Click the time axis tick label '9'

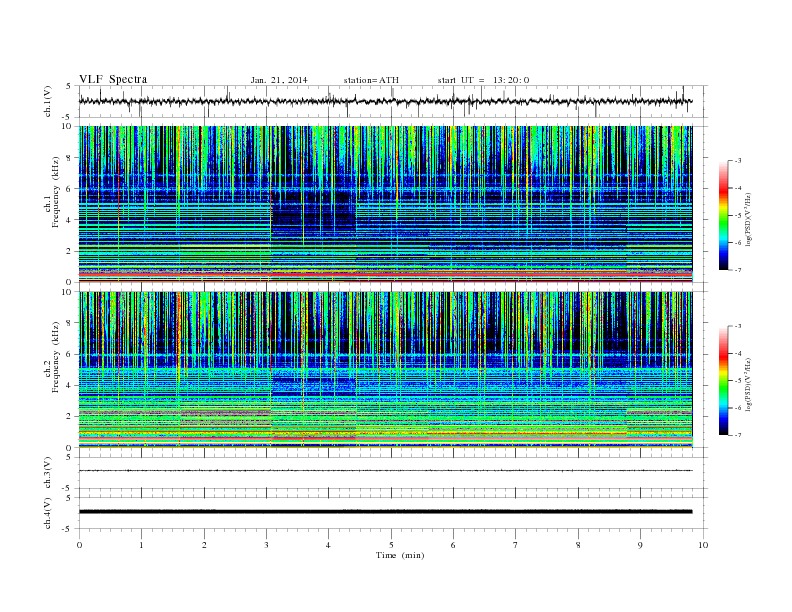(x=640, y=545)
